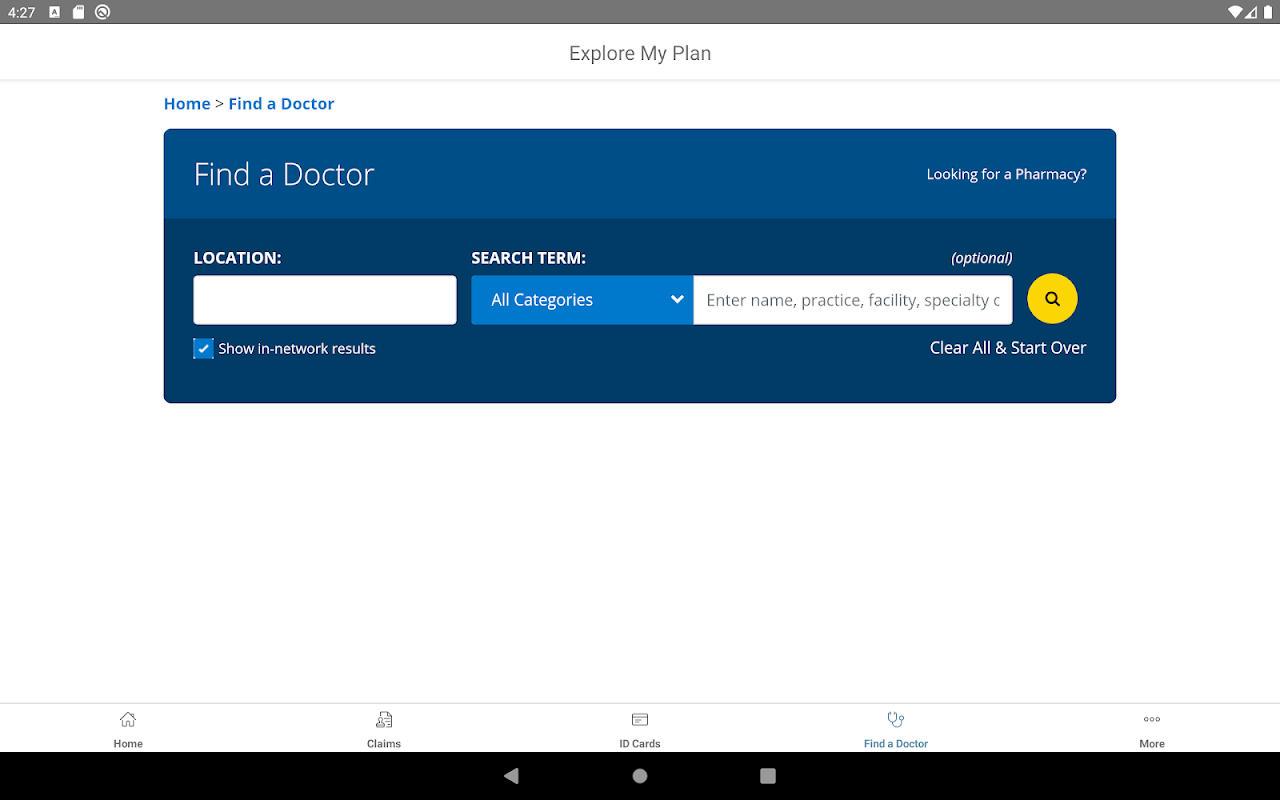
Task: Expand the All Categories dropdown
Action: [582, 300]
